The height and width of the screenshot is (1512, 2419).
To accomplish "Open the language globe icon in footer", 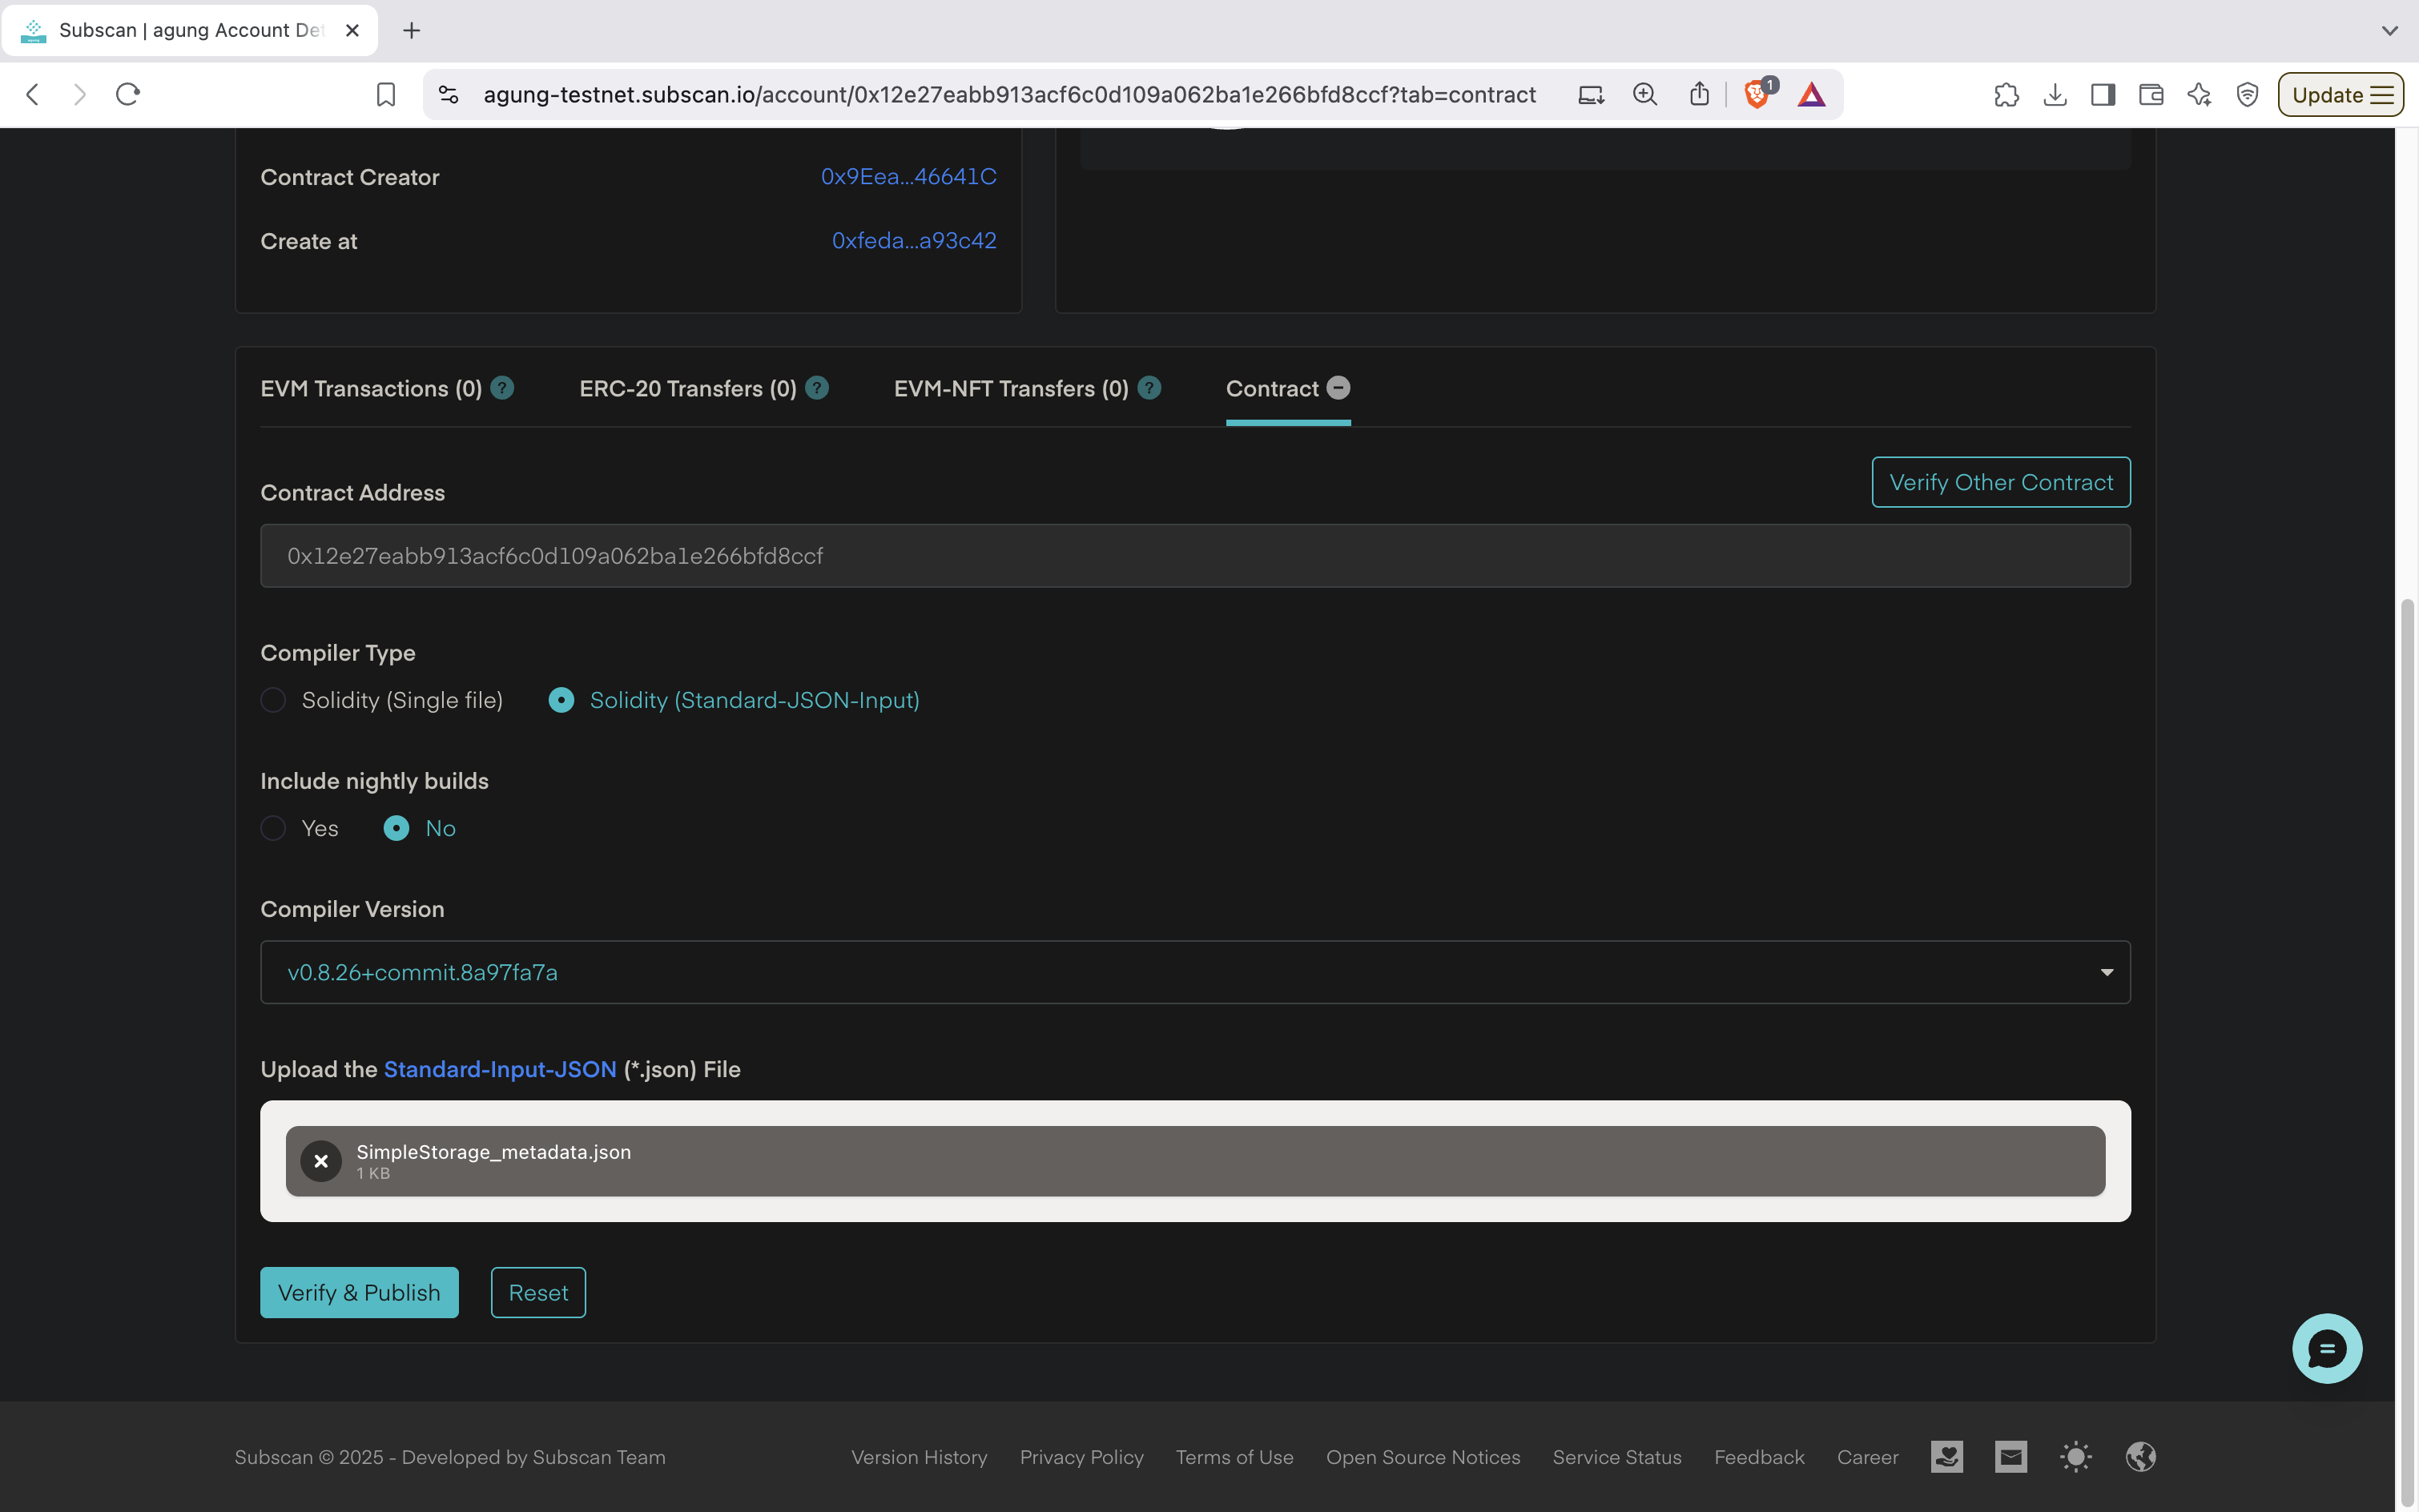I will pyautogui.click(x=2142, y=1457).
